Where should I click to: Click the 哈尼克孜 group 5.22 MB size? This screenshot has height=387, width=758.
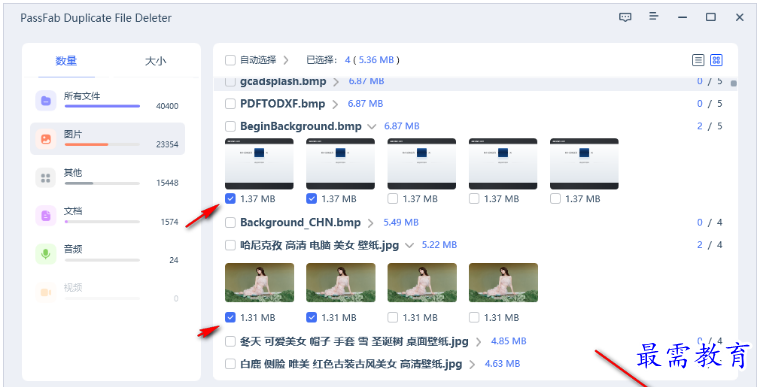click(439, 245)
